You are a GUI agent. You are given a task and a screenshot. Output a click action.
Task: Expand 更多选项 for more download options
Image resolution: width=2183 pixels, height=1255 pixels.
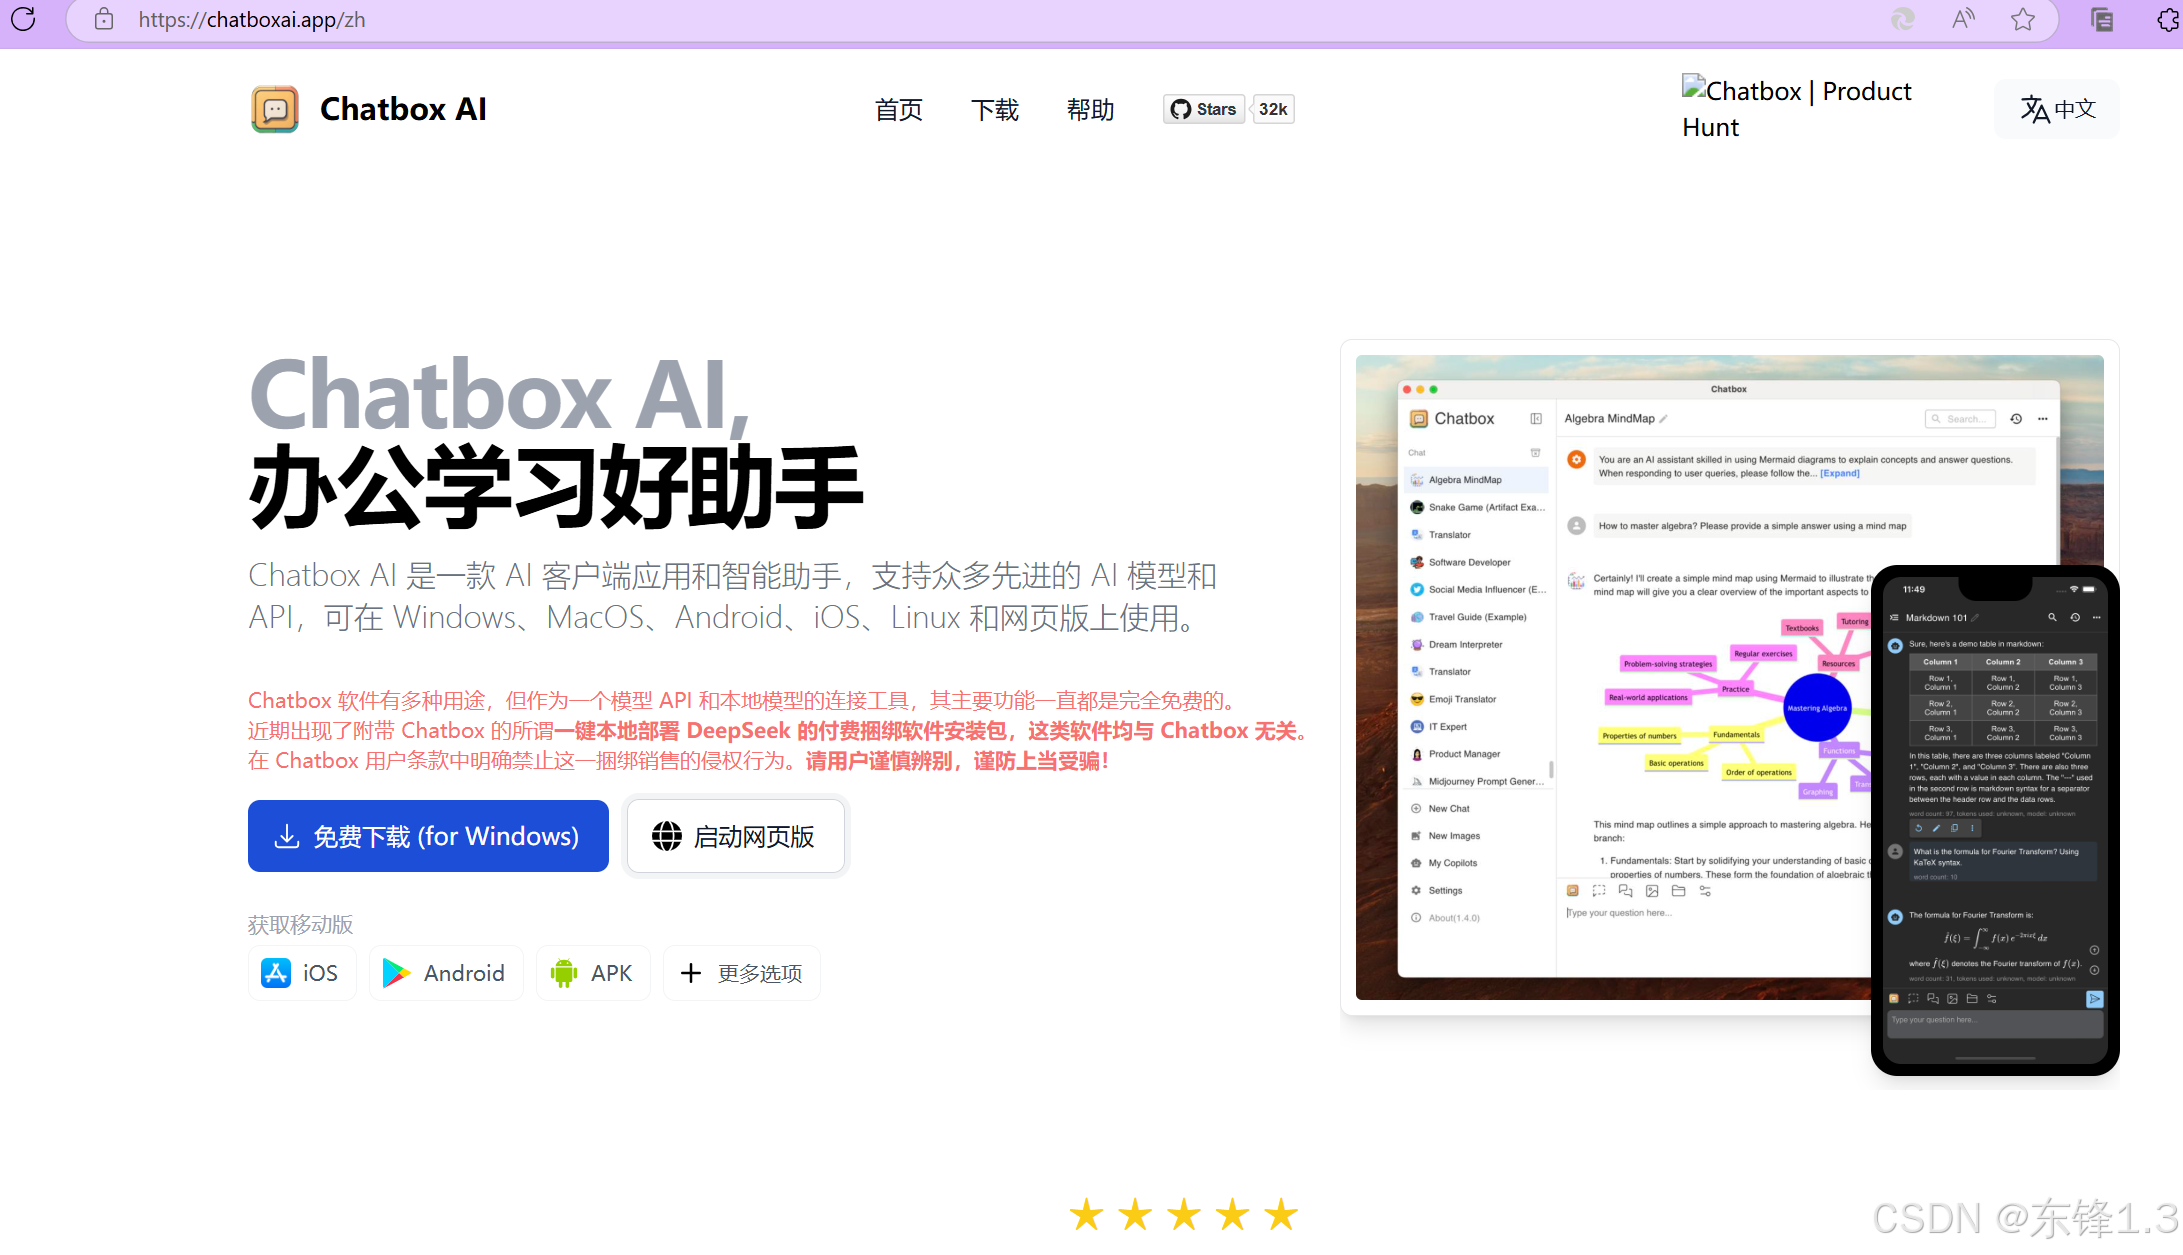(742, 973)
